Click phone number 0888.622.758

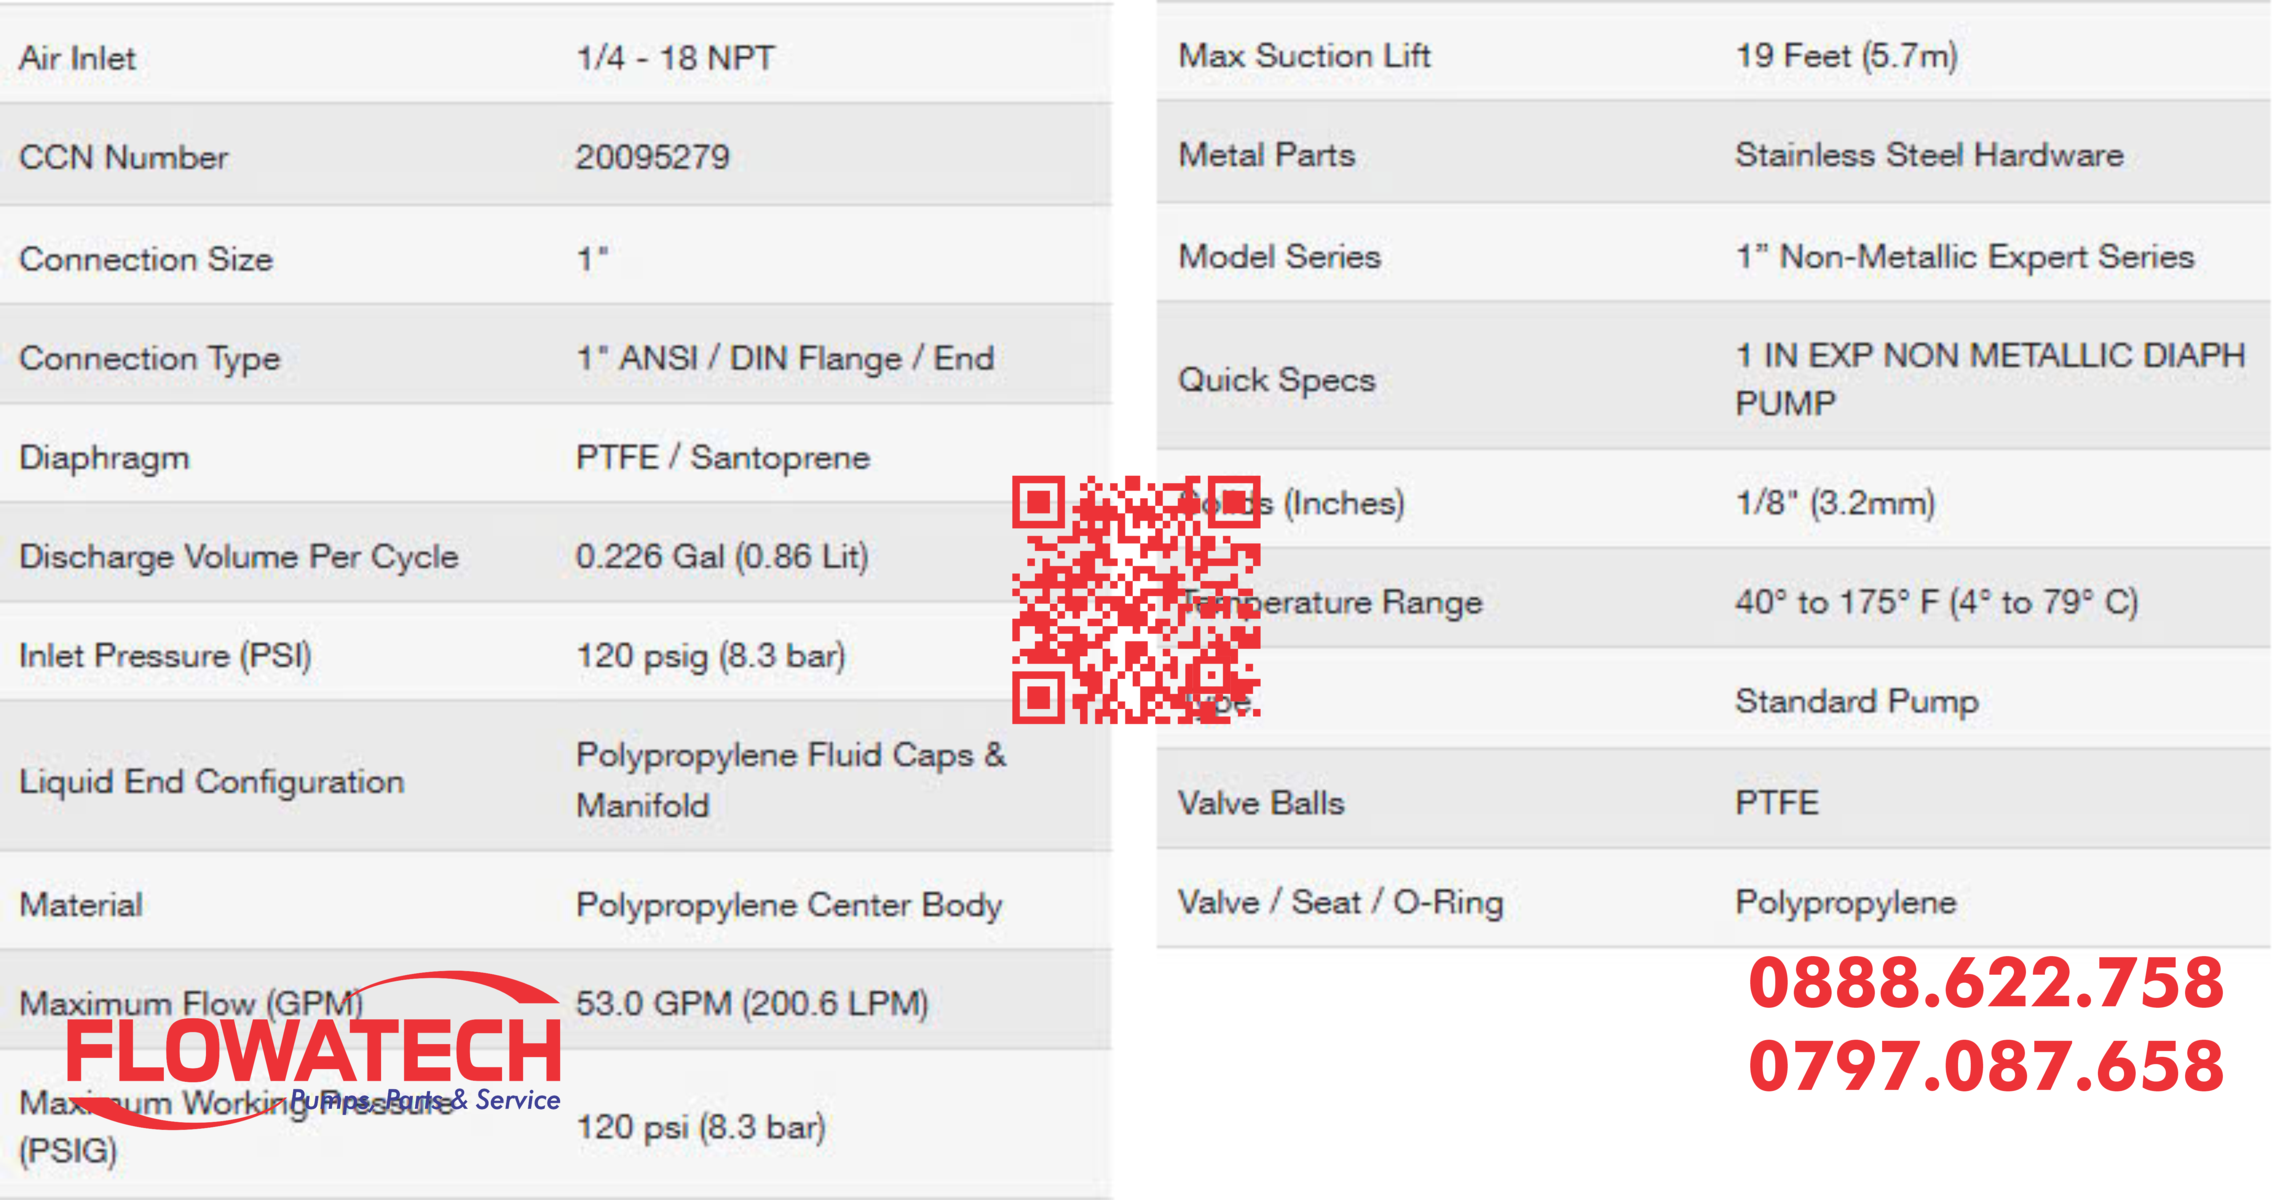tap(1986, 983)
